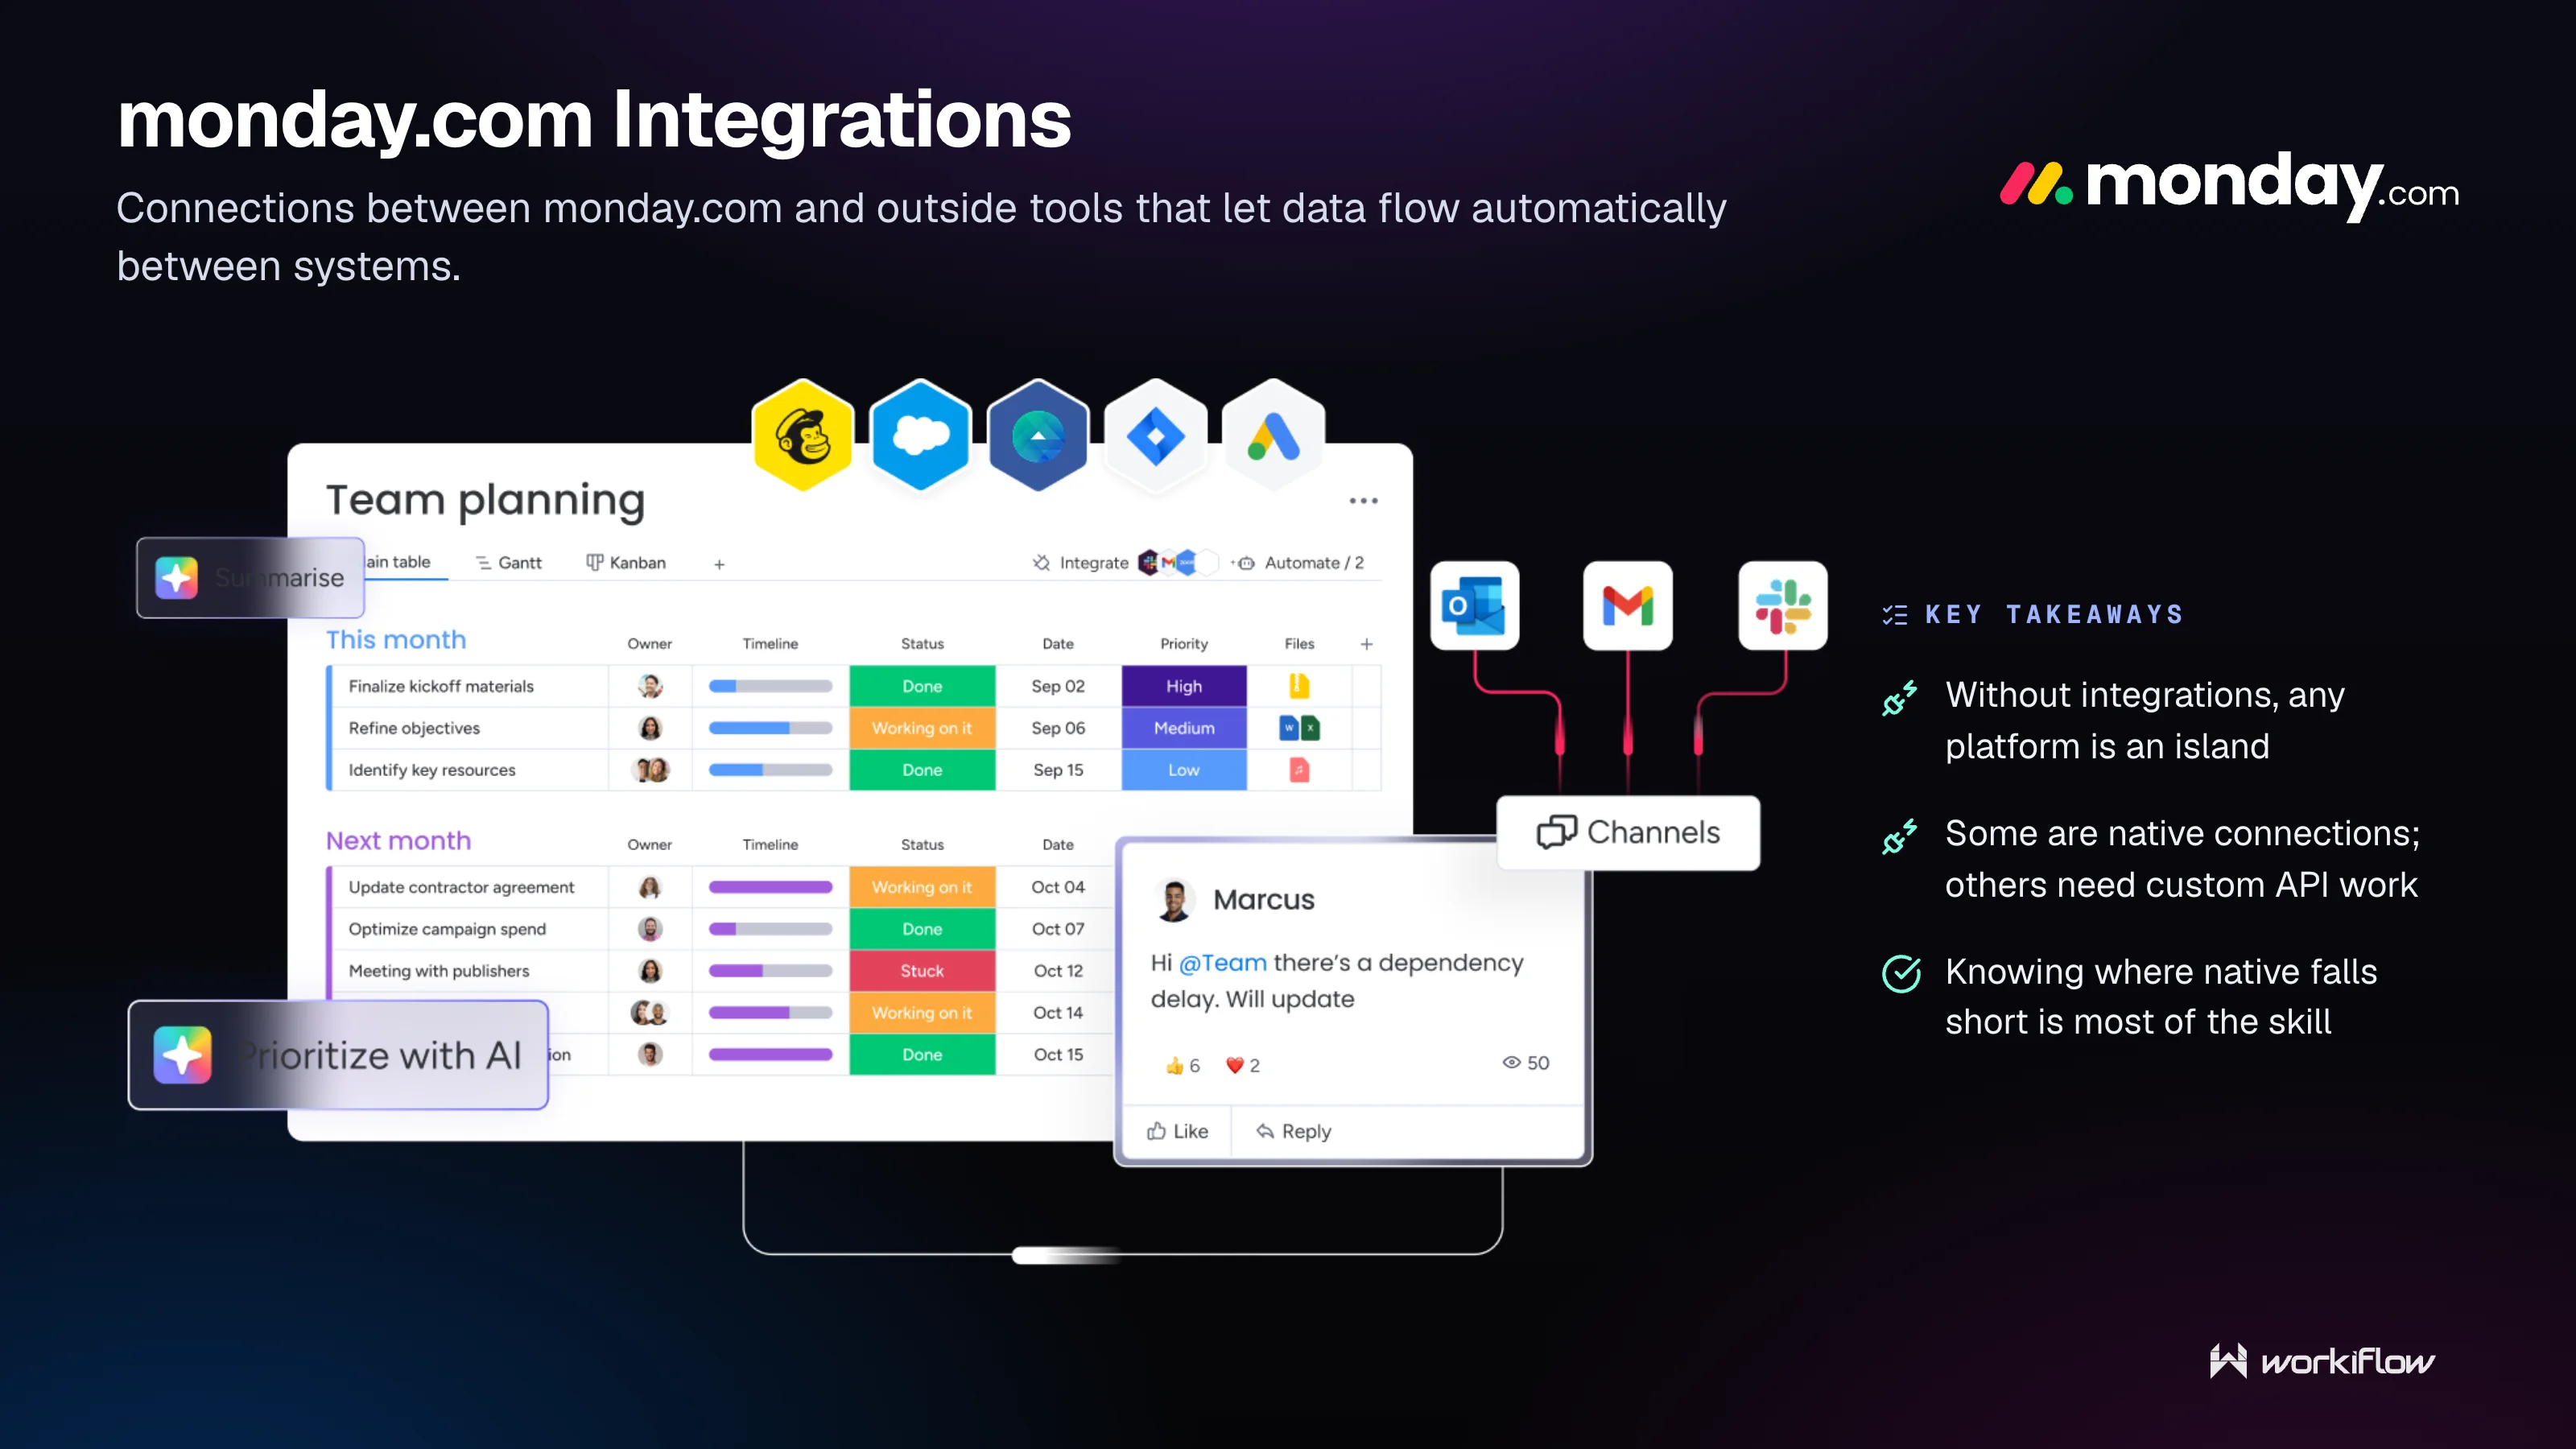This screenshot has width=2576, height=1449.
Task: Click the Meeting with publishers item name
Action: pos(439,971)
